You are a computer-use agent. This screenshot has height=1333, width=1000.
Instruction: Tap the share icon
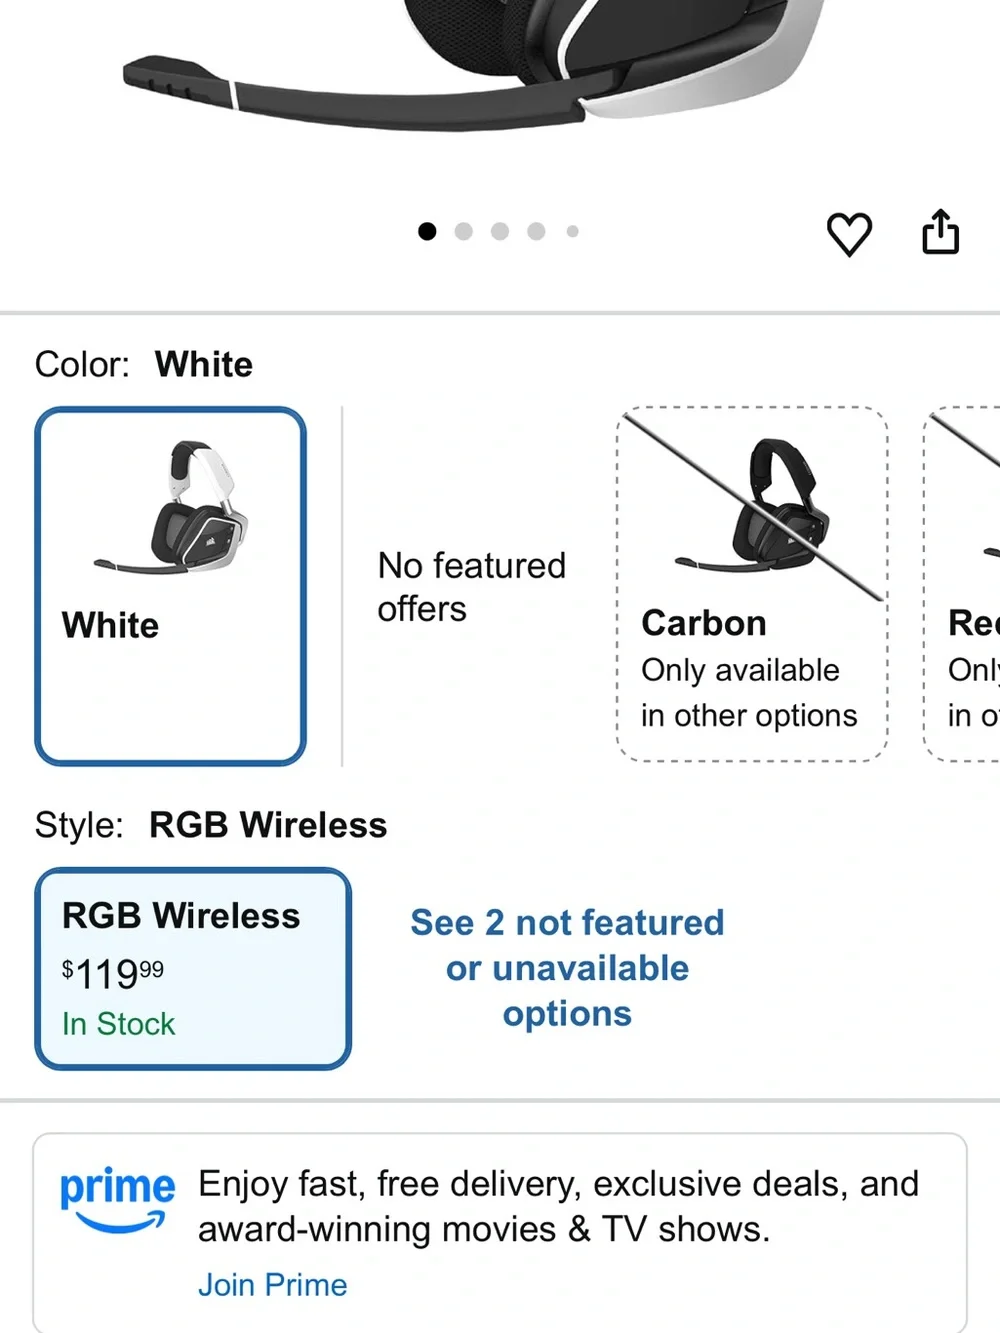940,232
